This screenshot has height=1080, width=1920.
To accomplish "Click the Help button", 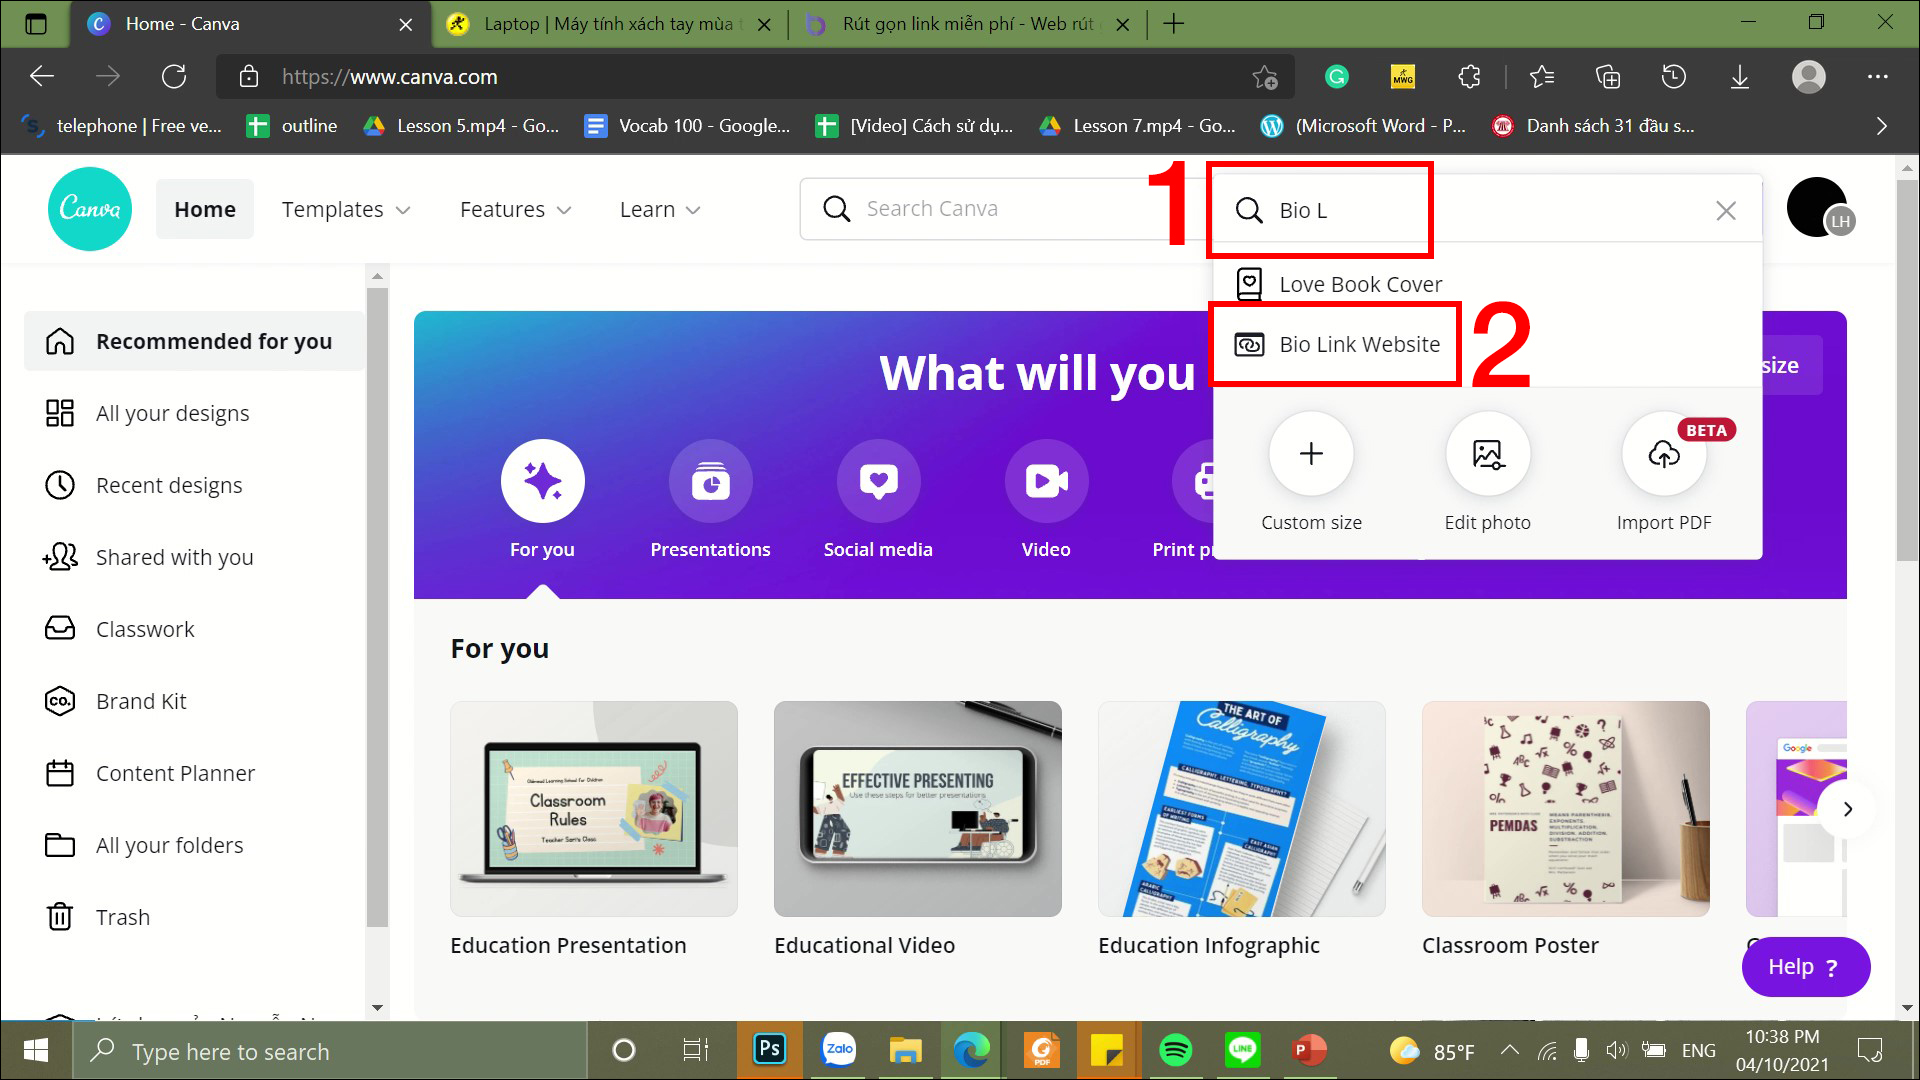I will pos(1804,965).
